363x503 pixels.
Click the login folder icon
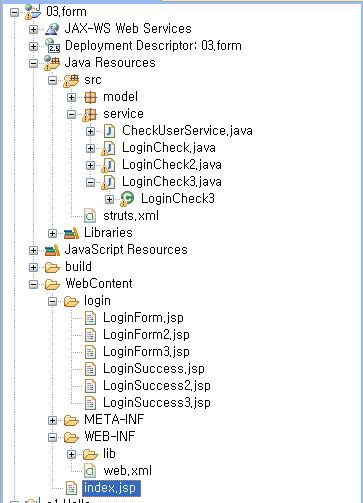(71, 301)
